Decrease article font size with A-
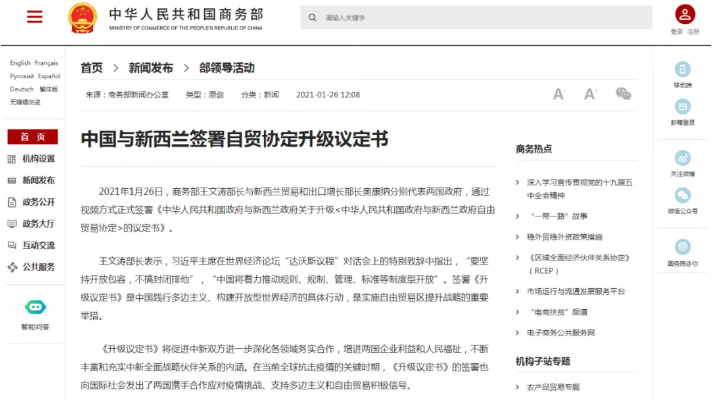This screenshot has height=412, width=718. point(559,94)
